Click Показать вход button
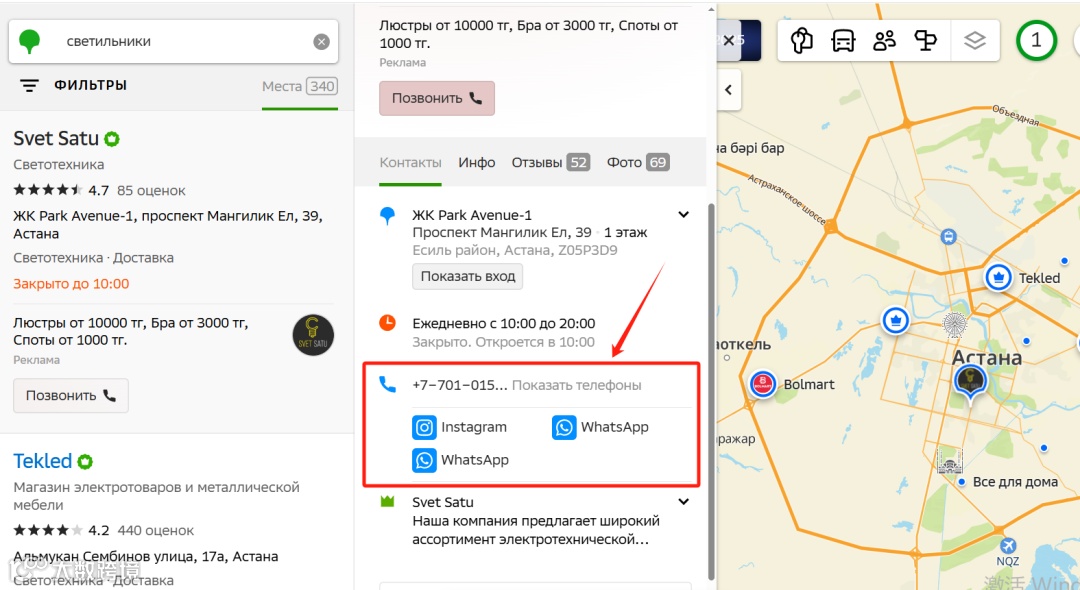 (468, 276)
